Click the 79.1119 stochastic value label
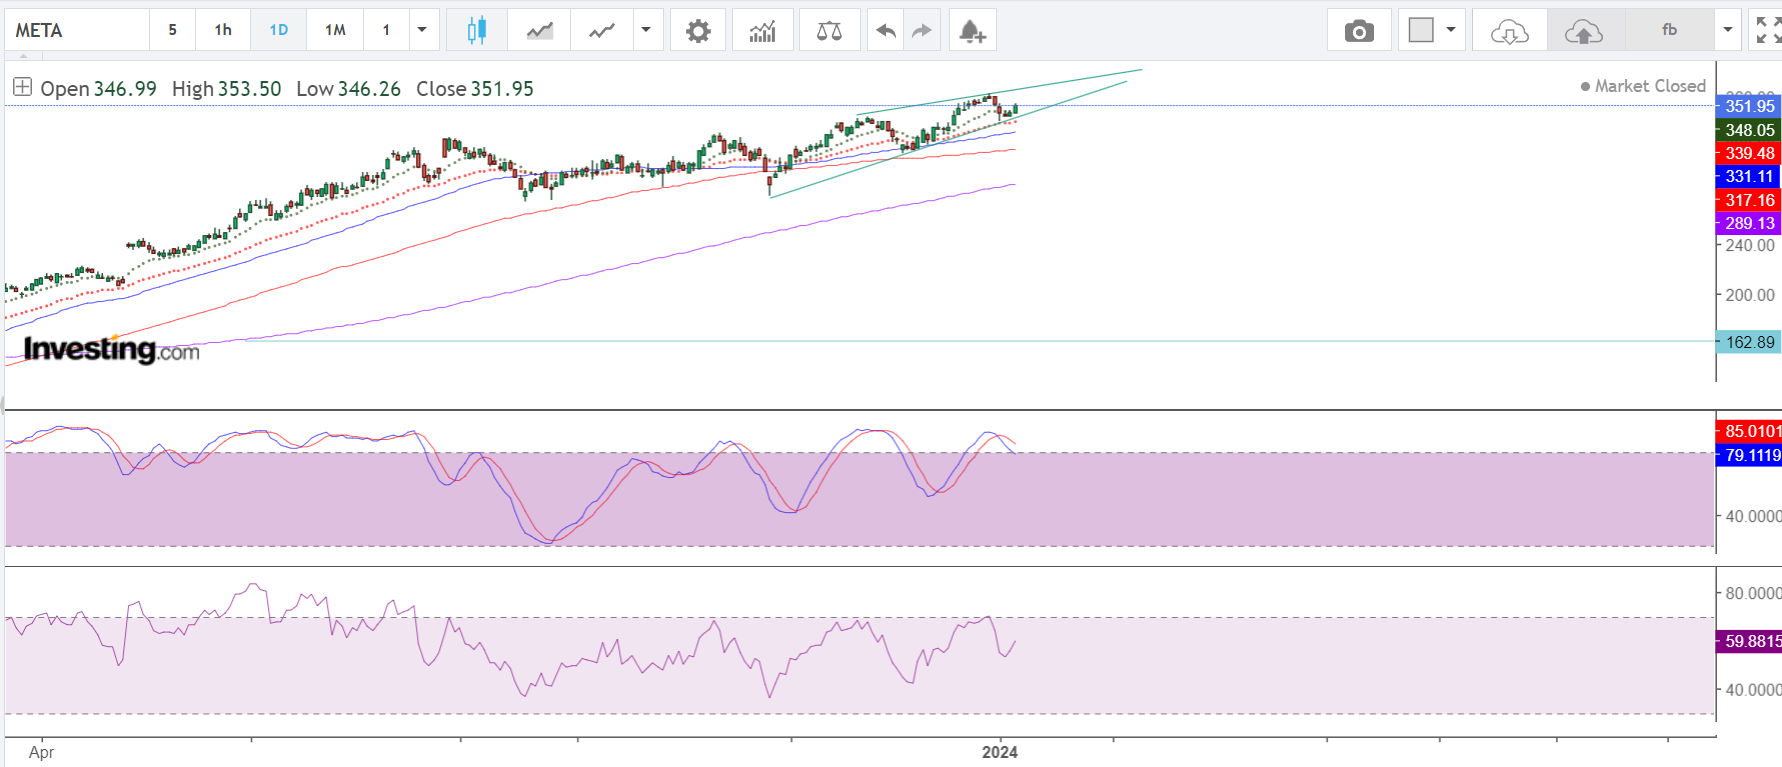 tap(1750, 455)
